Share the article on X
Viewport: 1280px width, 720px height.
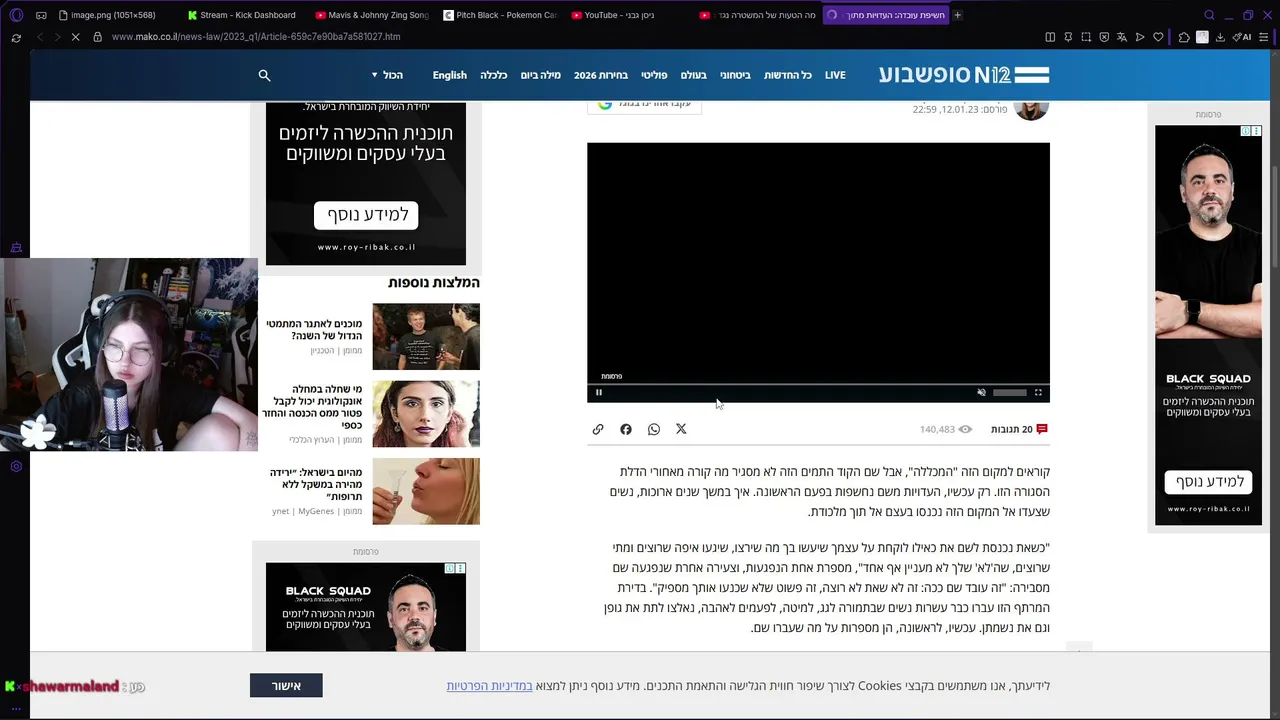pyautogui.click(x=681, y=429)
